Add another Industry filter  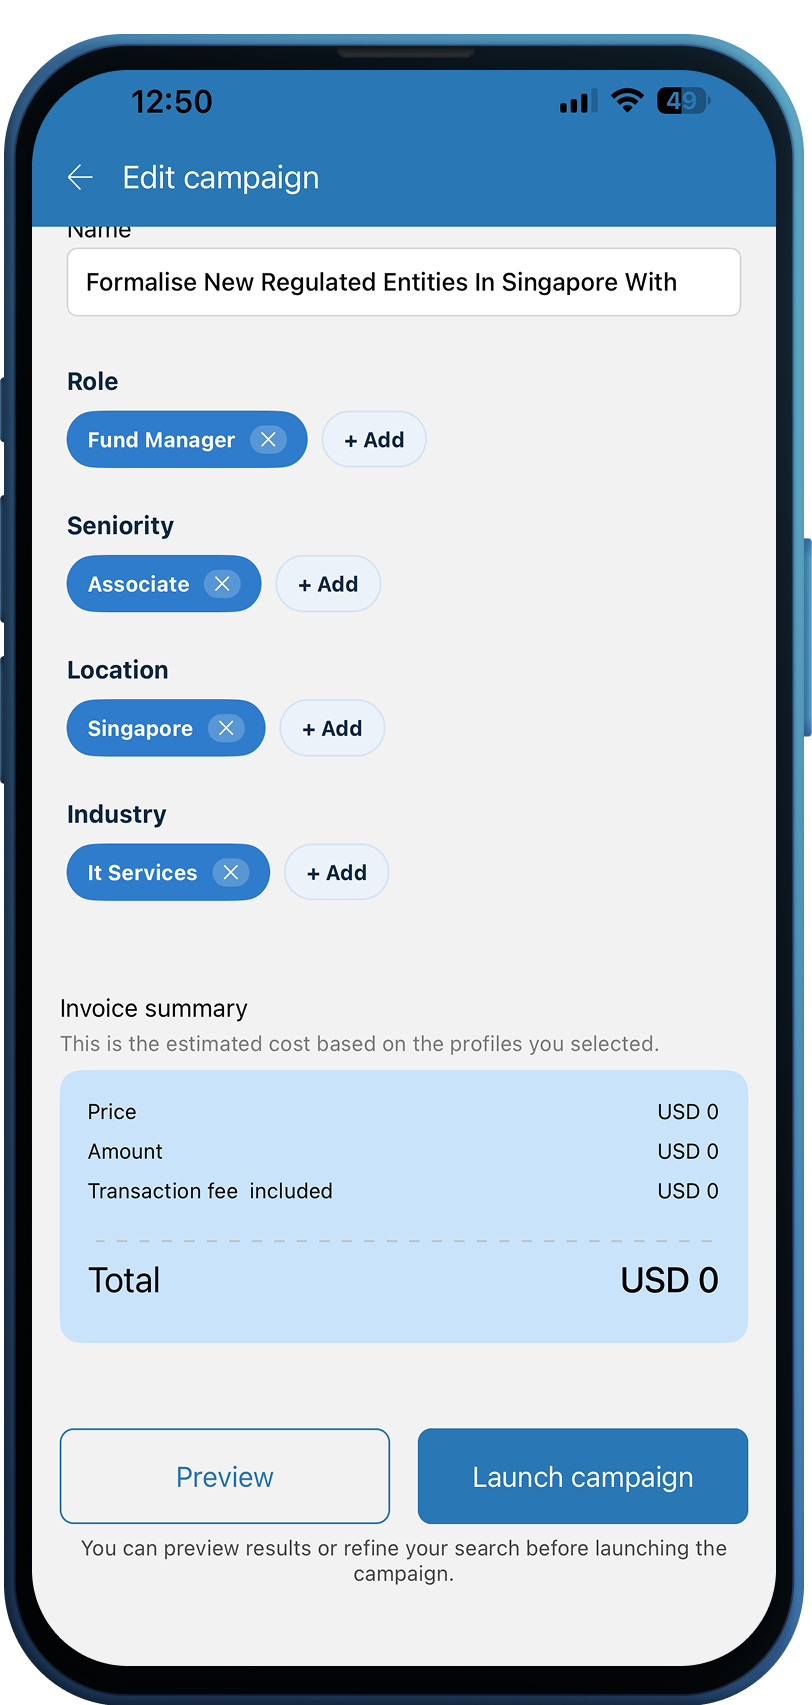(x=336, y=872)
